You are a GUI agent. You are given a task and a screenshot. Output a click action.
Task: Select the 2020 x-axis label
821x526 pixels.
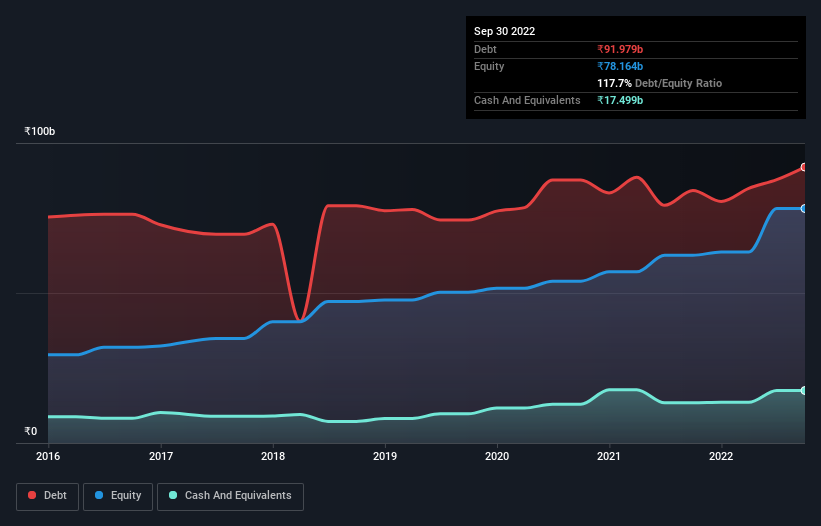pos(497,456)
